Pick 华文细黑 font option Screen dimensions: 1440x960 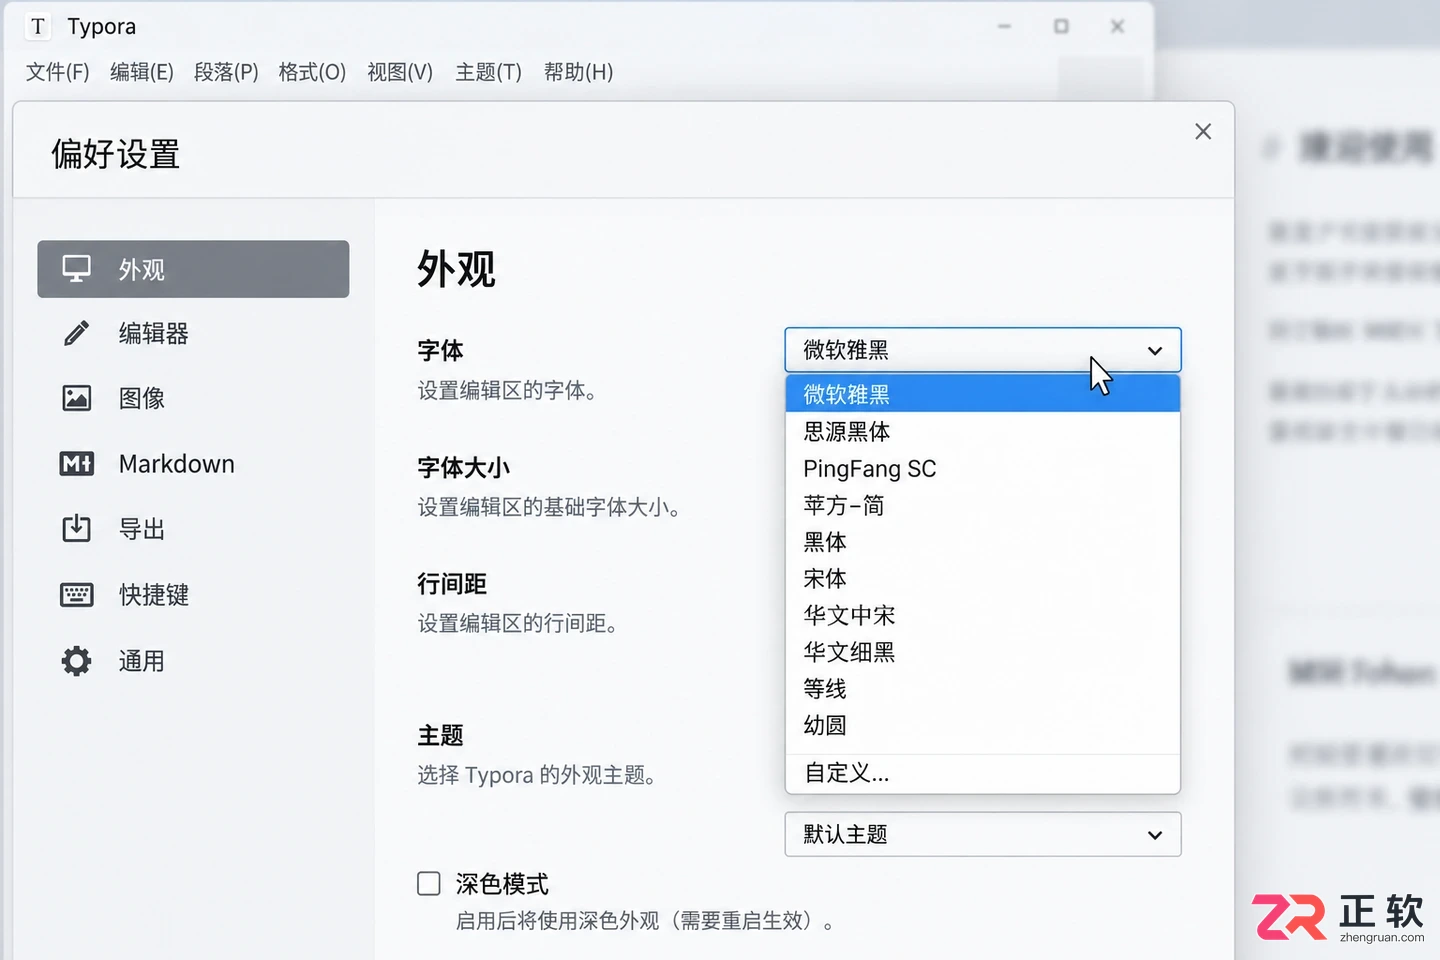tap(983, 652)
